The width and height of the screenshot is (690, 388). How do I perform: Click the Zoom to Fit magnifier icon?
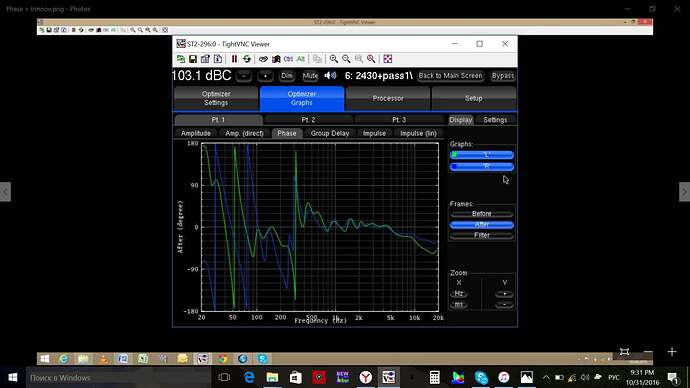point(371,59)
